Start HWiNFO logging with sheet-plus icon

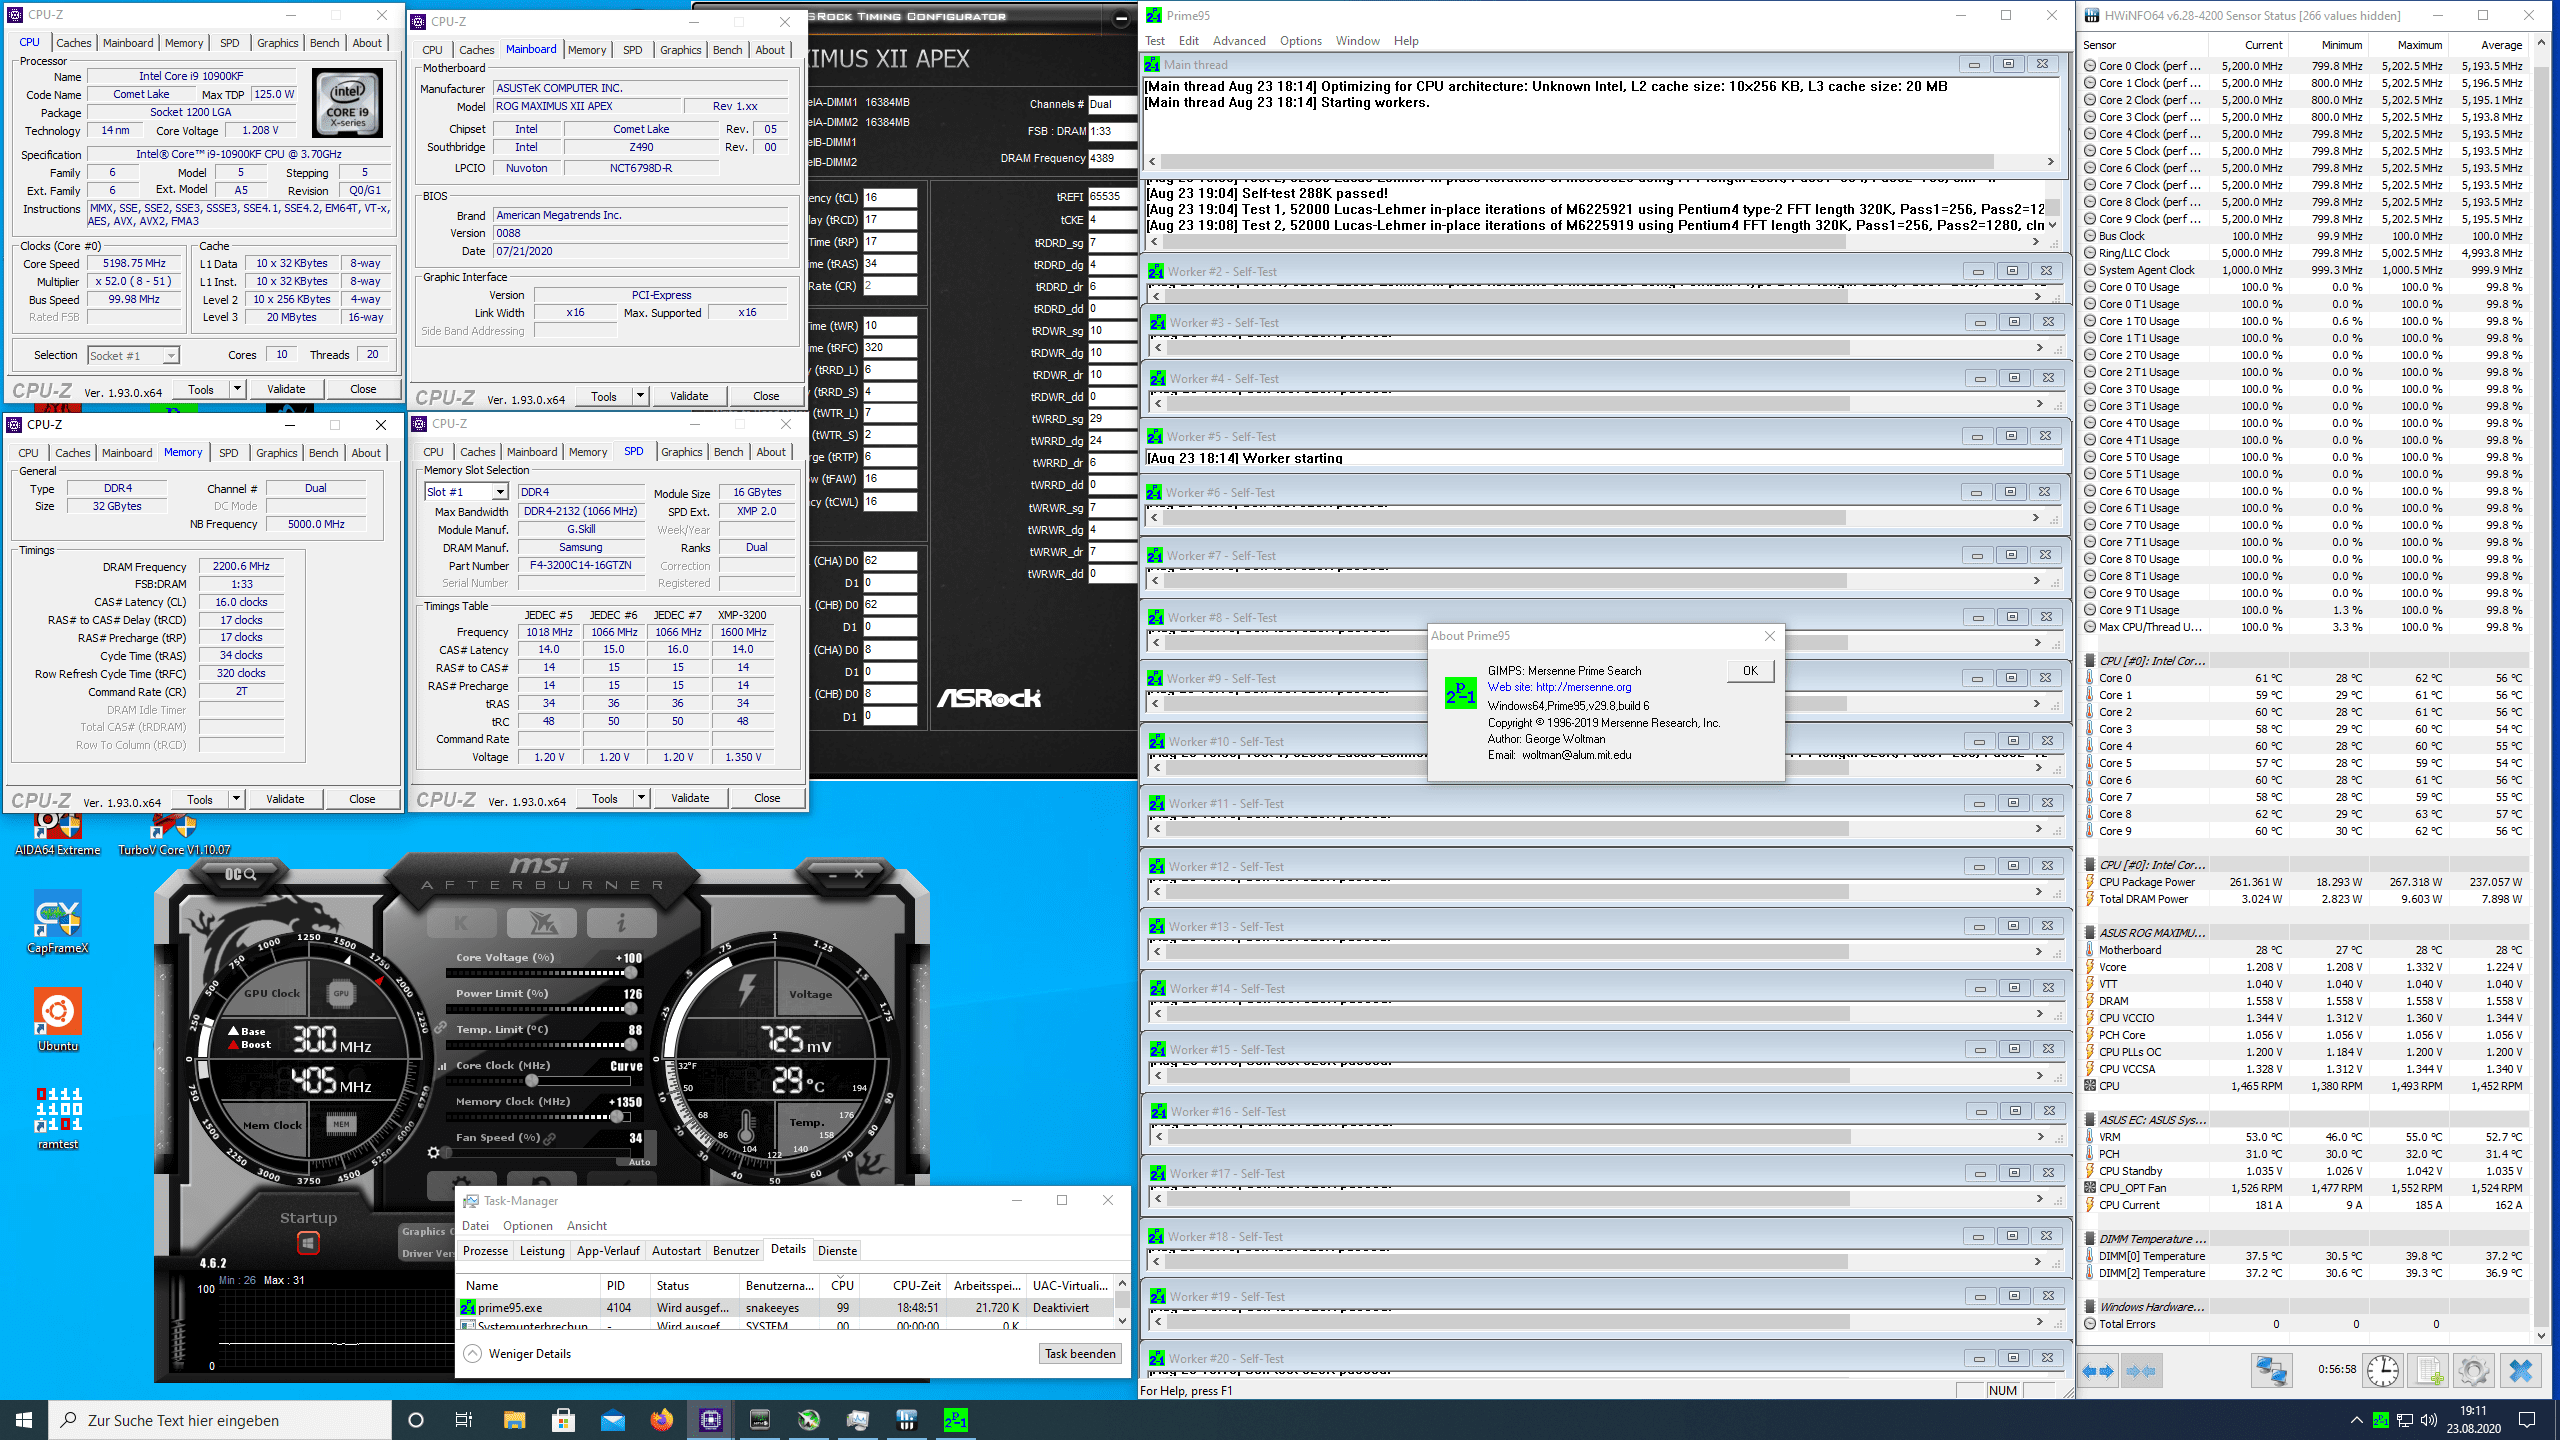coord(2429,1371)
